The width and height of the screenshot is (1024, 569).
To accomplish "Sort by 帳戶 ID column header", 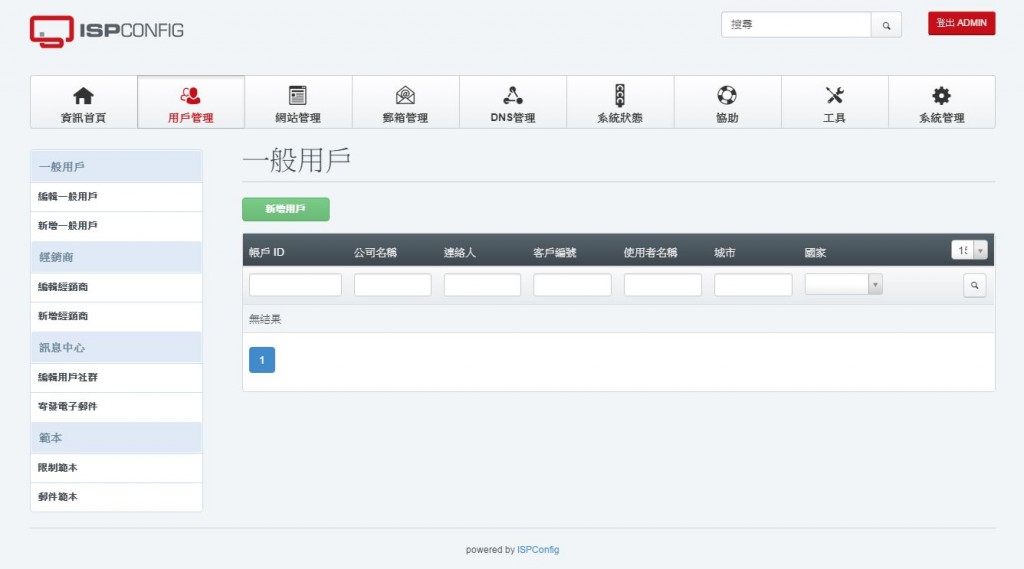I will click(266, 252).
